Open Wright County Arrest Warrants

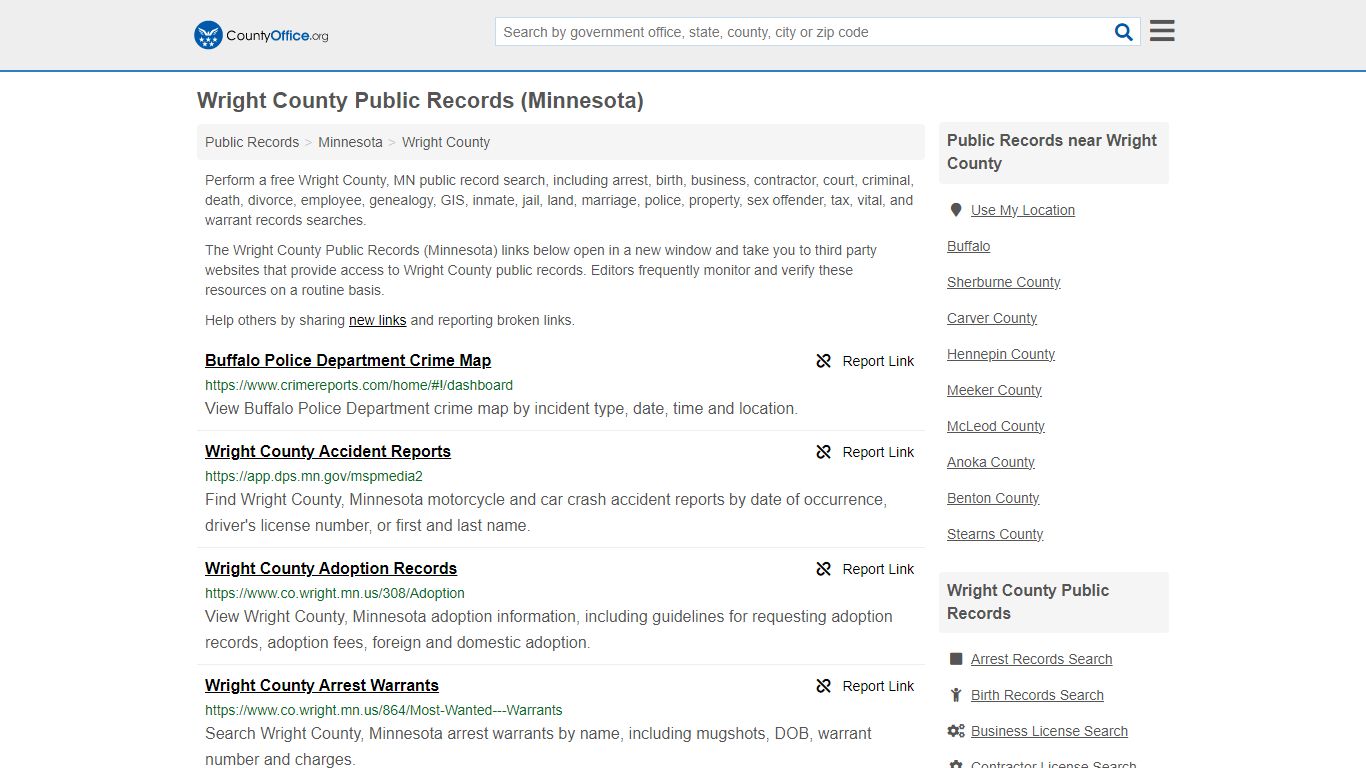coord(322,685)
